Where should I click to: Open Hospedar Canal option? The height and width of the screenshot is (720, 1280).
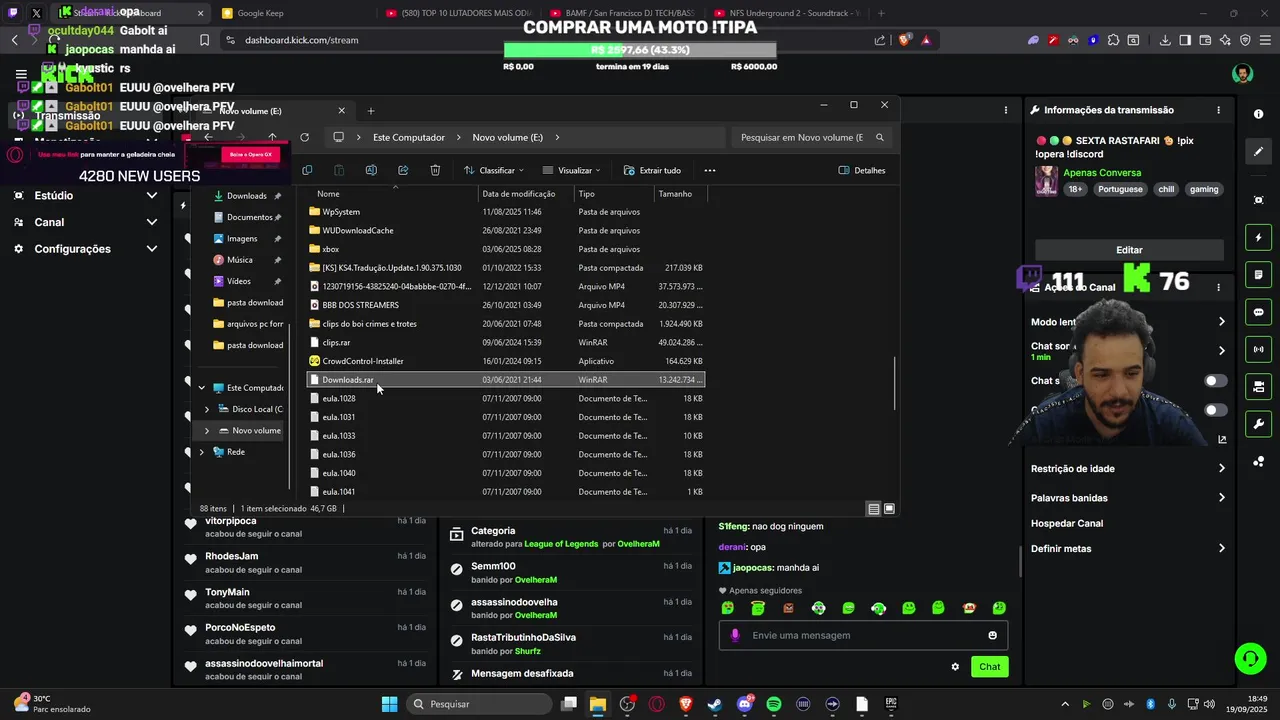click(x=1067, y=523)
